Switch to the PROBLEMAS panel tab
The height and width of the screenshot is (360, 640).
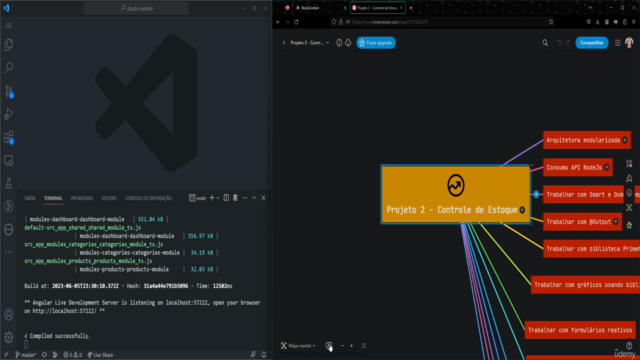pyautogui.click(x=82, y=198)
